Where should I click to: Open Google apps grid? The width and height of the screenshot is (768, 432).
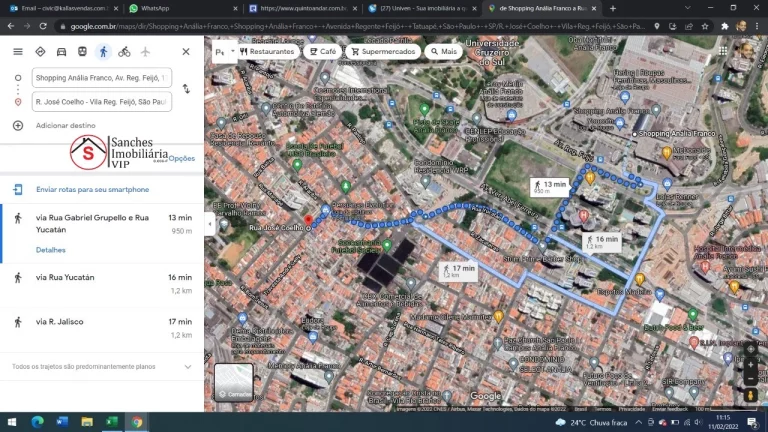[723, 50]
